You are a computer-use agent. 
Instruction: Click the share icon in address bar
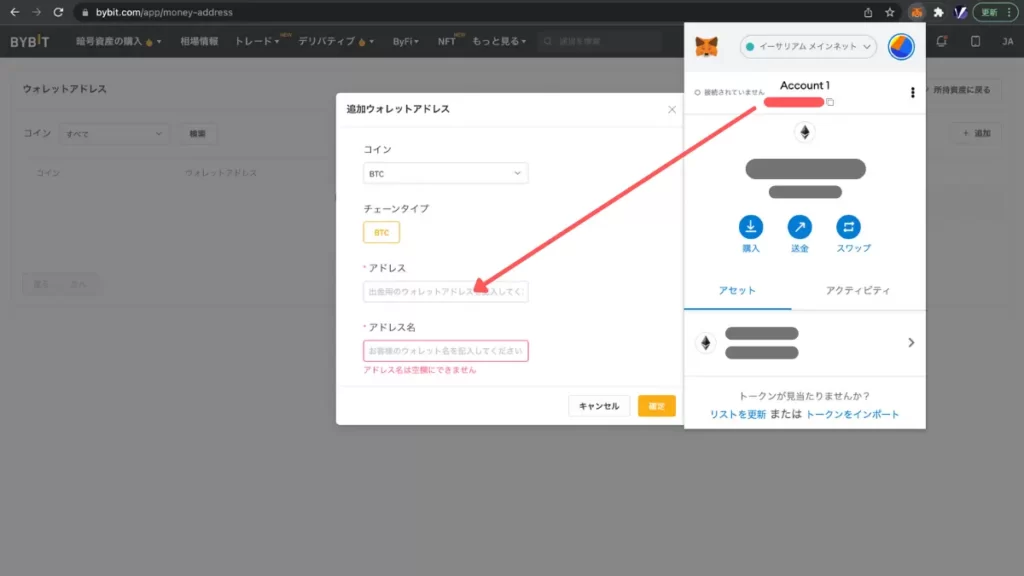coord(868,12)
